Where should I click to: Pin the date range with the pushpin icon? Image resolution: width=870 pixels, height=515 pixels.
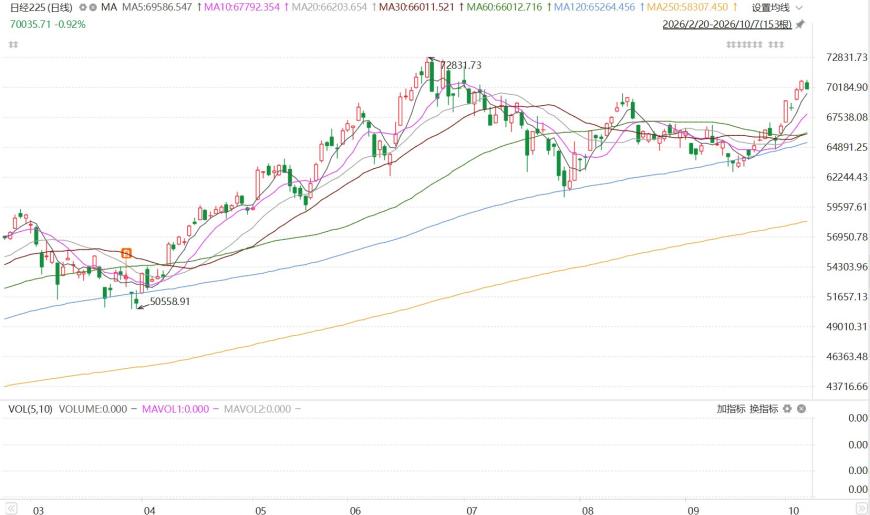point(800,24)
